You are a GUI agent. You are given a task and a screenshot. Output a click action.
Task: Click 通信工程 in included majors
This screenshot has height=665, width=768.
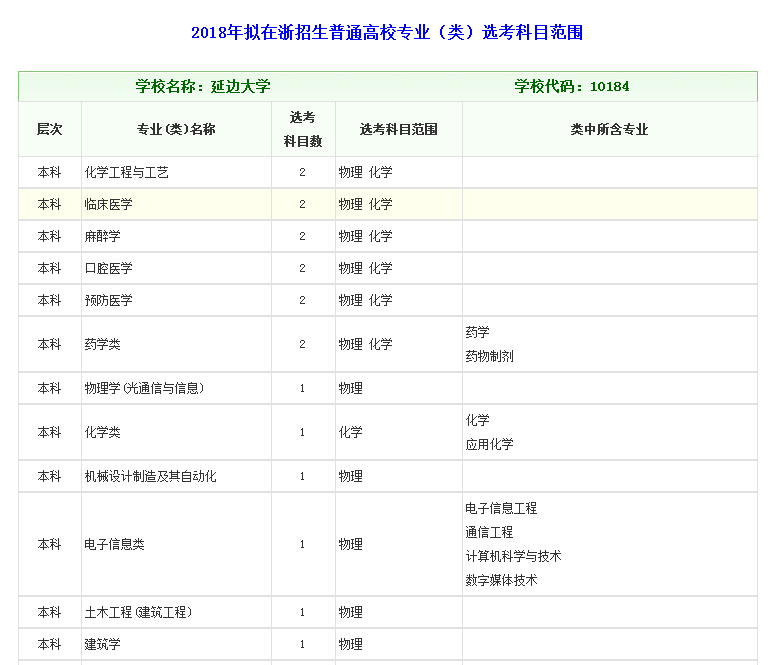click(x=489, y=532)
